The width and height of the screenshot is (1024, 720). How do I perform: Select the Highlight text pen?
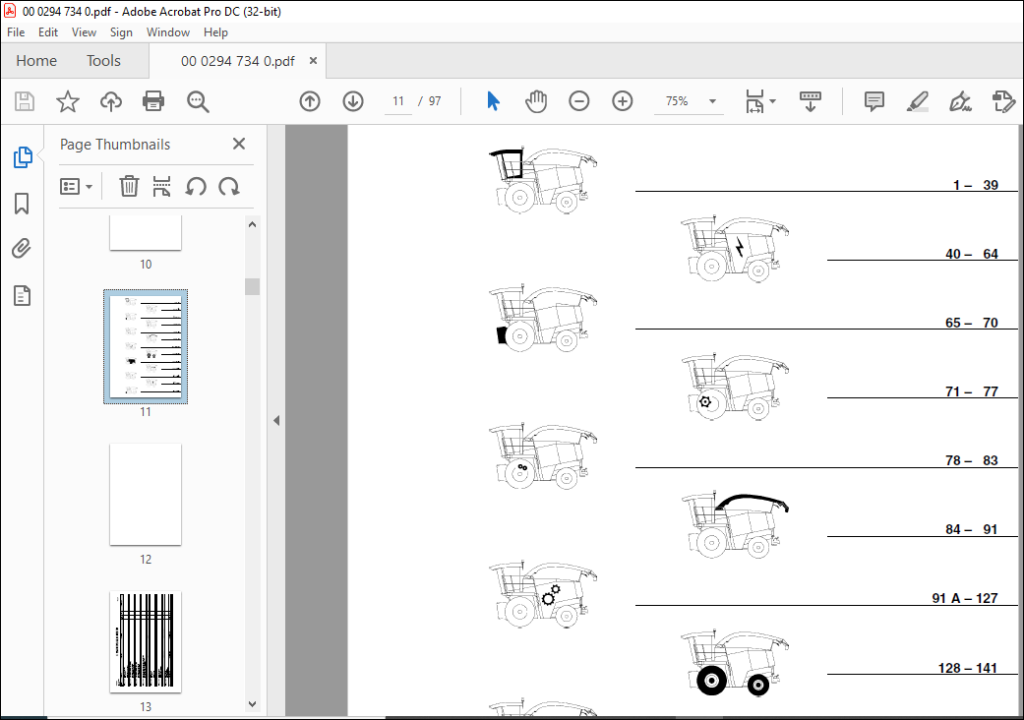[x=917, y=101]
